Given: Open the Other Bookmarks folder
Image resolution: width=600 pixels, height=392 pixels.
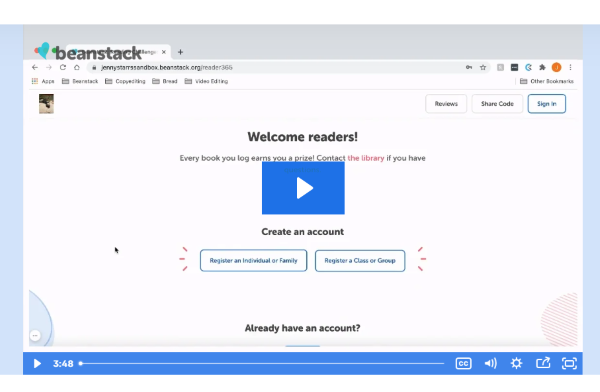Looking at the screenshot, I should [x=547, y=81].
